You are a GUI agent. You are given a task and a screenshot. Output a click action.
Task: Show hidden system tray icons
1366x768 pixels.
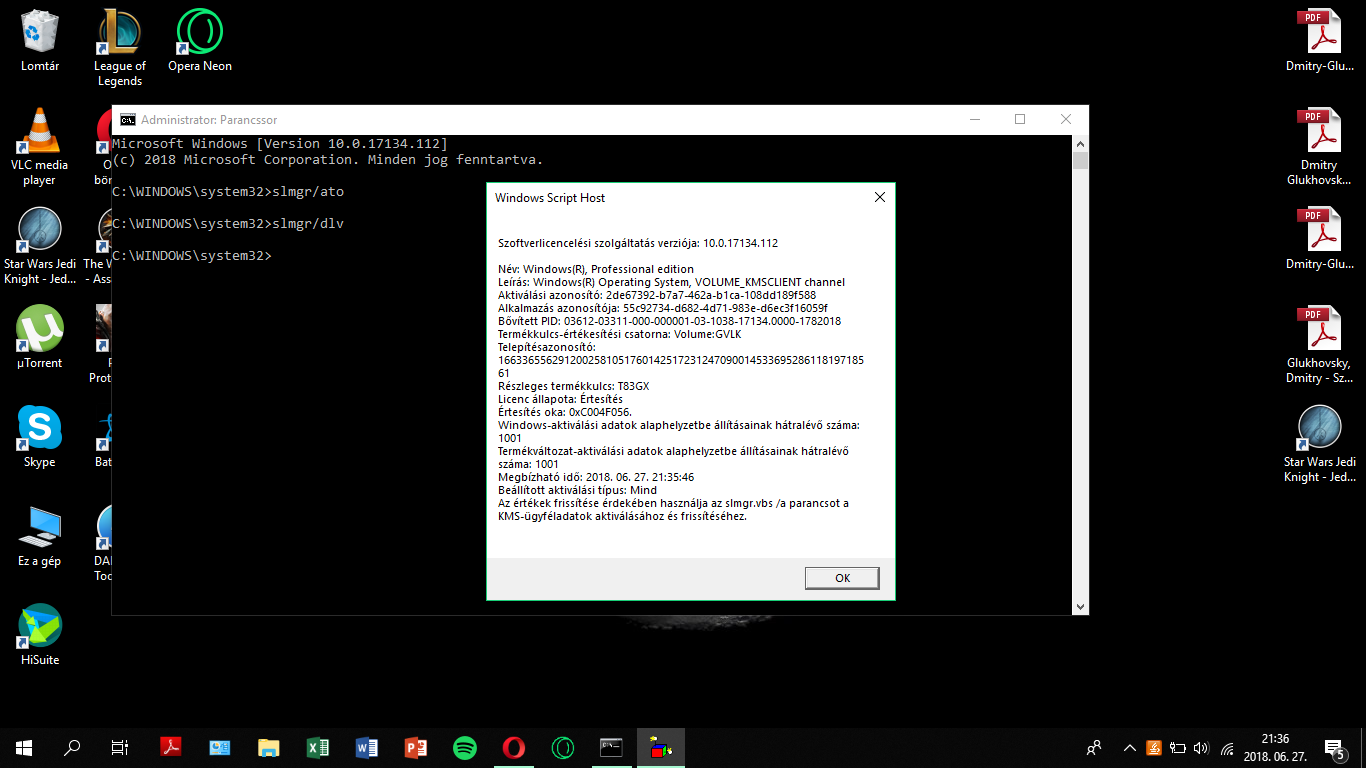point(1130,748)
